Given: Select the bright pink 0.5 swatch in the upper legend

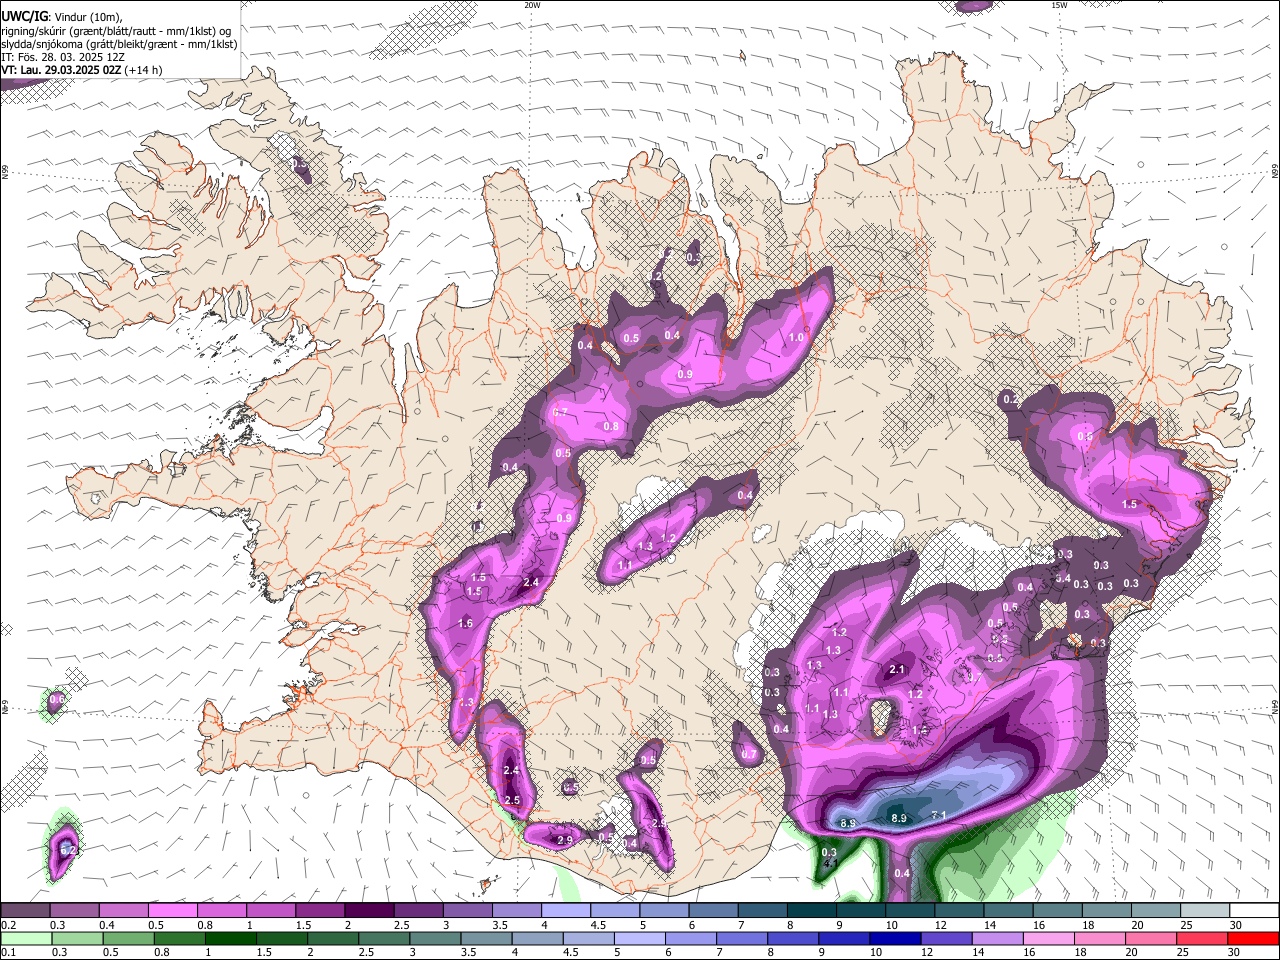Looking at the screenshot, I should point(173,910).
